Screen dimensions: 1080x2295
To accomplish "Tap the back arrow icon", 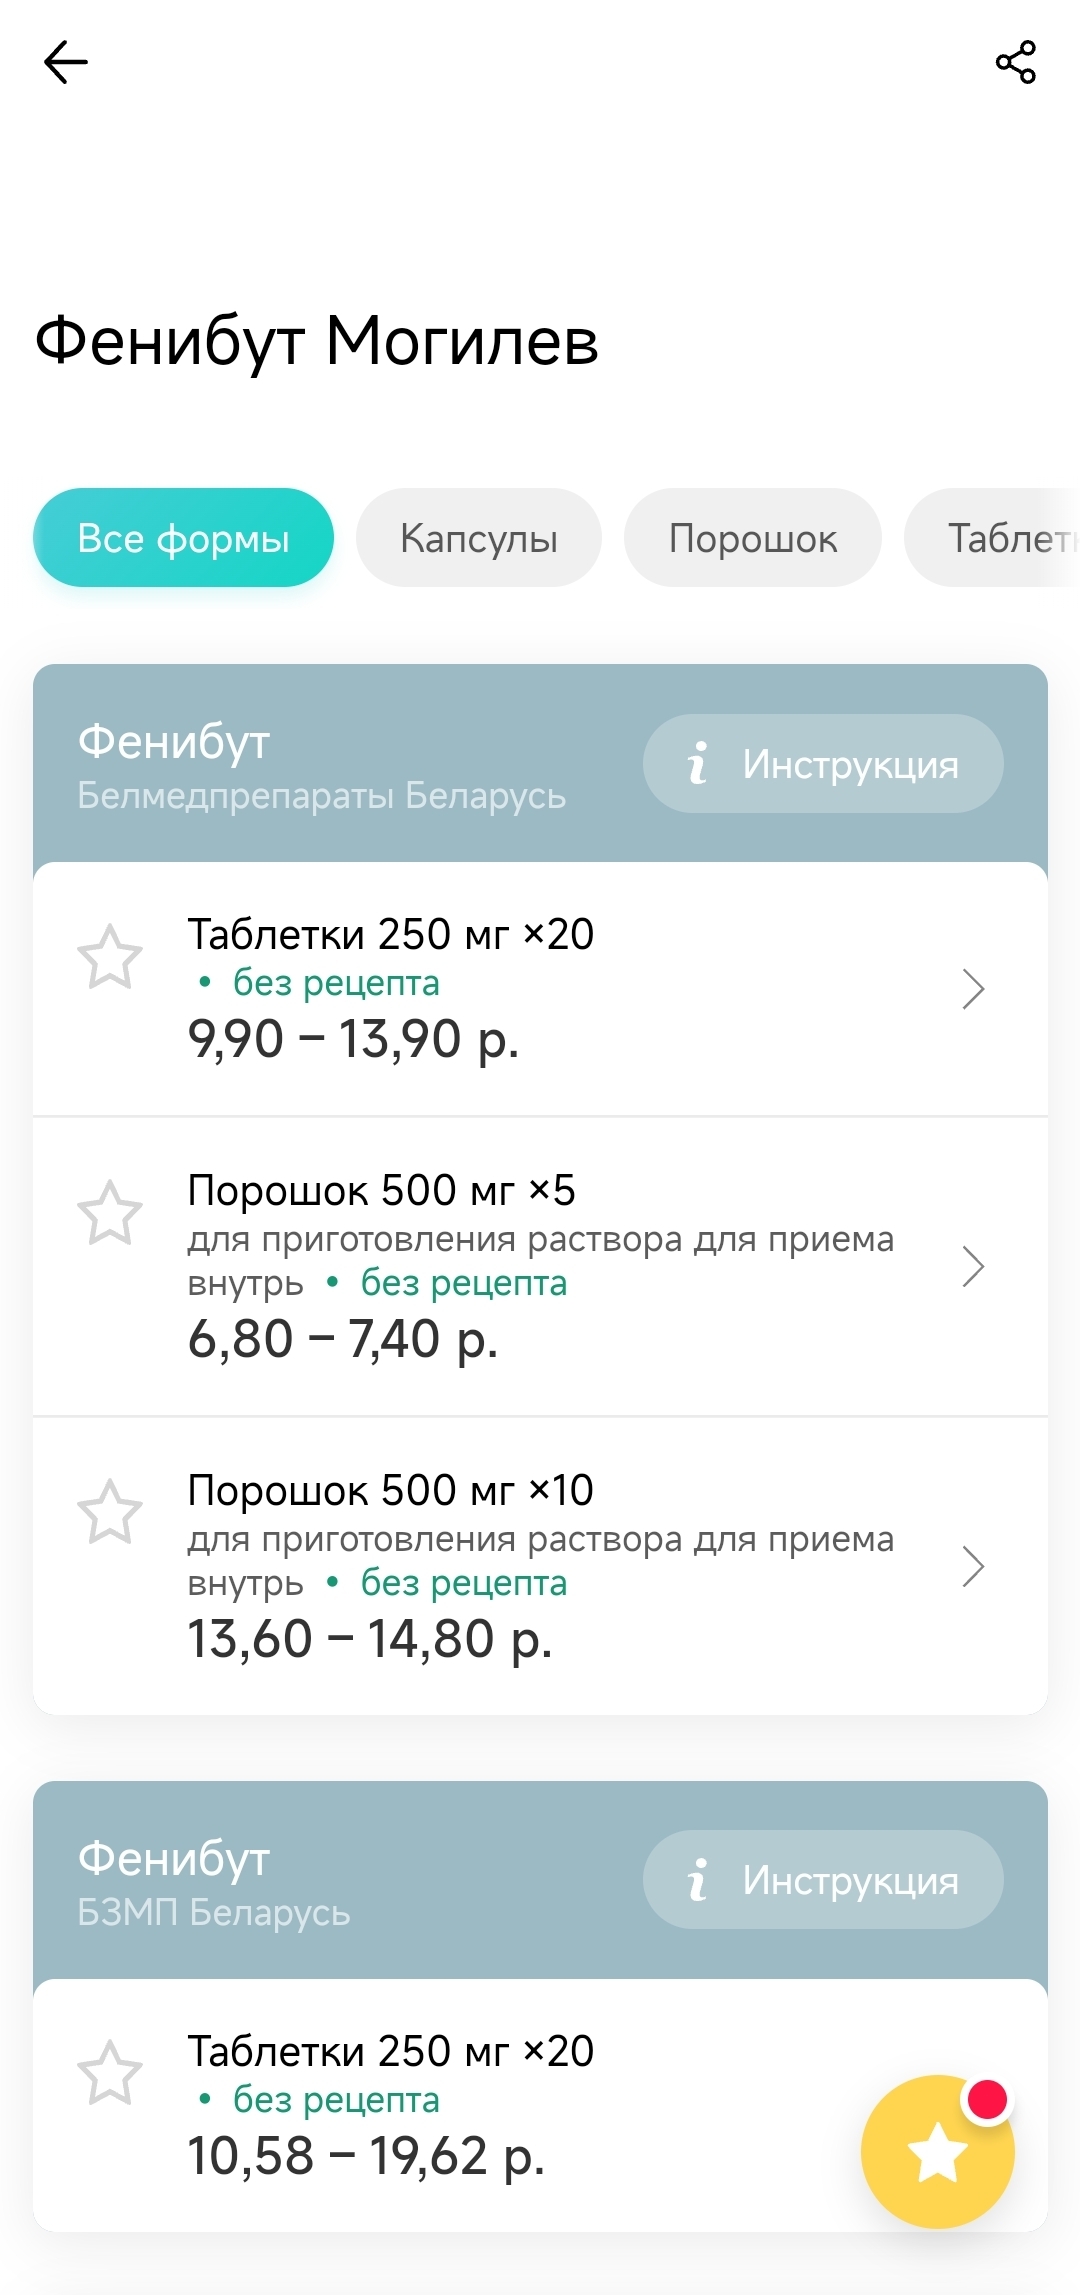I will point(66,62).
